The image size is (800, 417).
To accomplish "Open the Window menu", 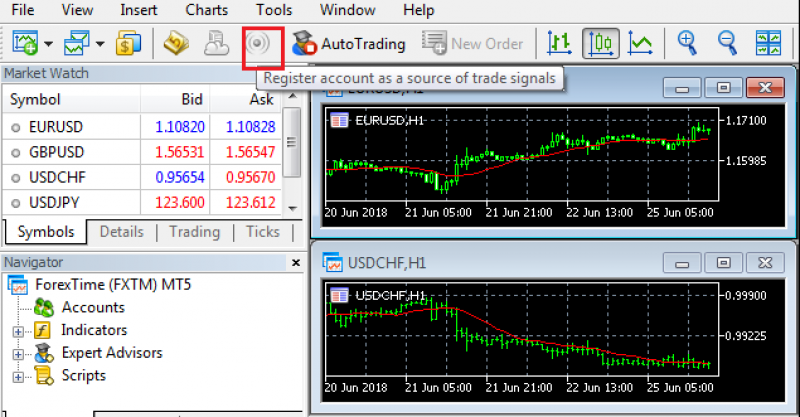I will pos(347,10).
